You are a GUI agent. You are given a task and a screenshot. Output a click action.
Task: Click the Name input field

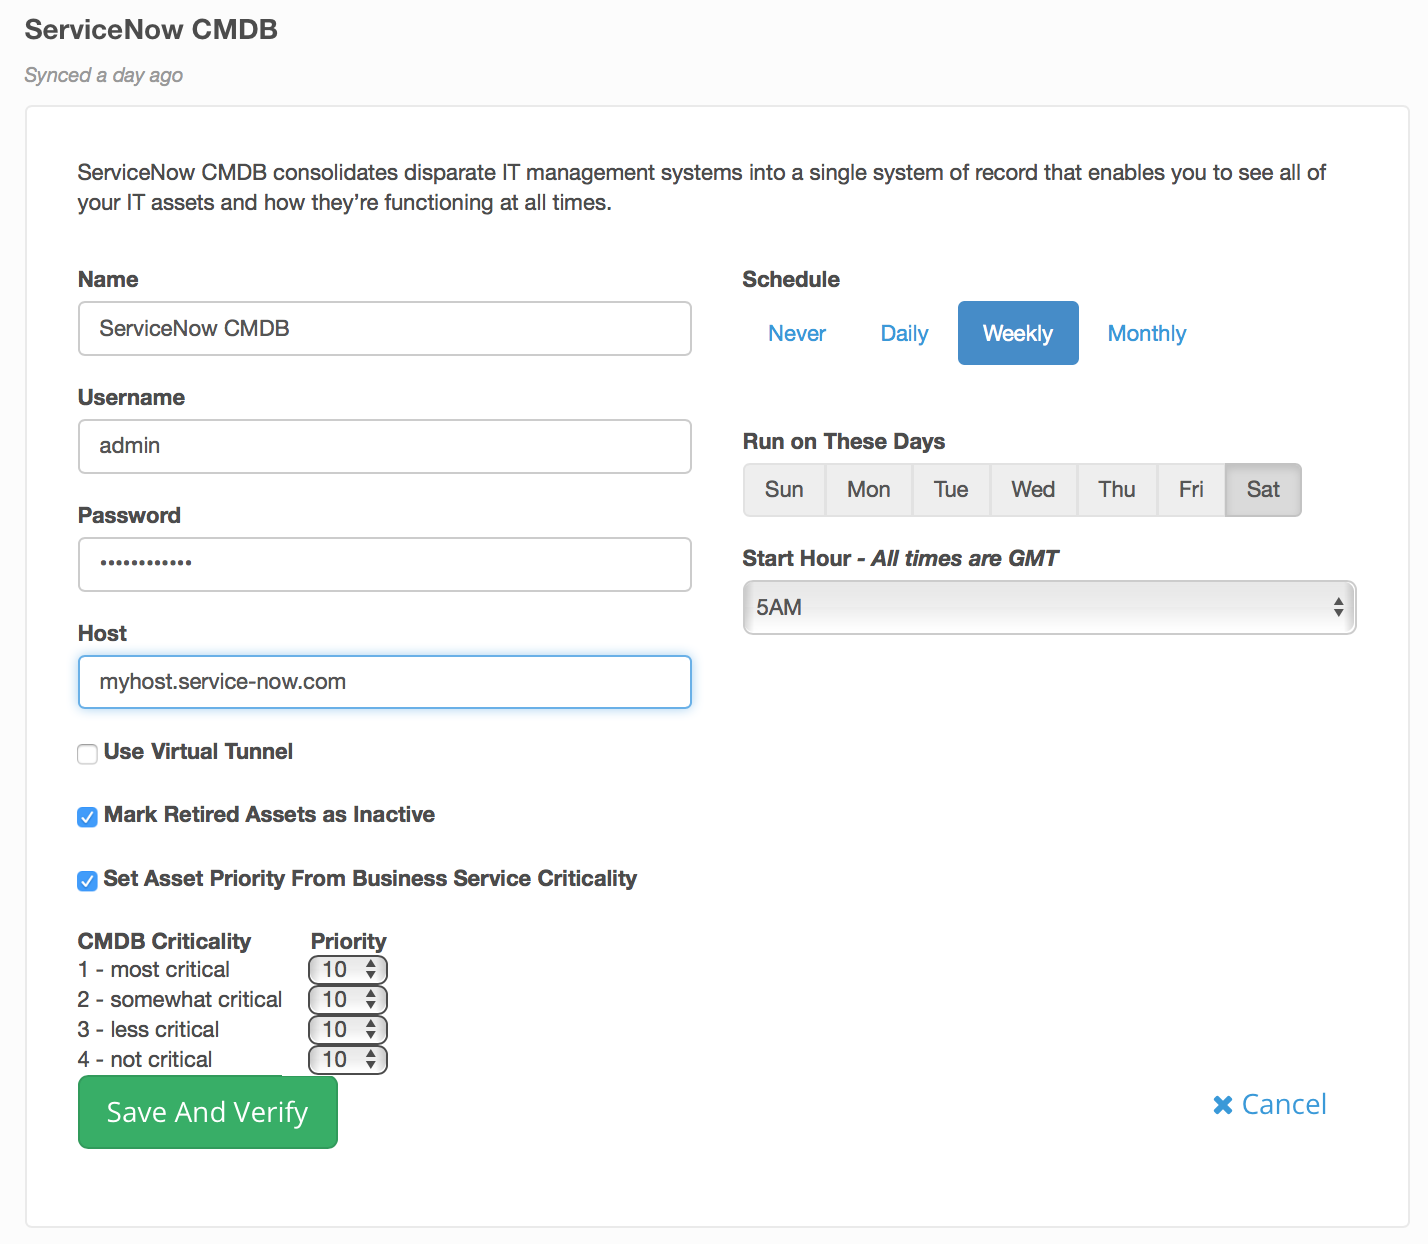coord(385,328)
